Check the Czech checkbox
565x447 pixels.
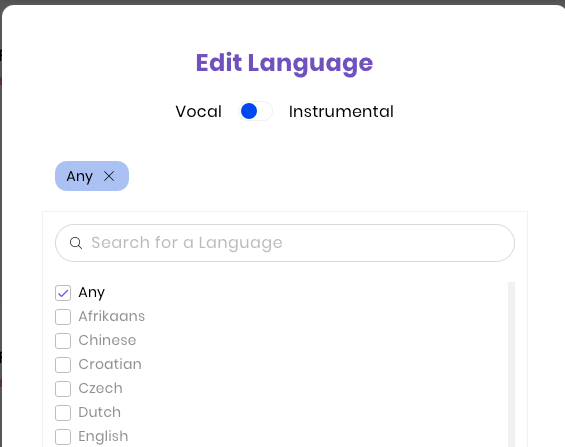(x=63, y=389)
